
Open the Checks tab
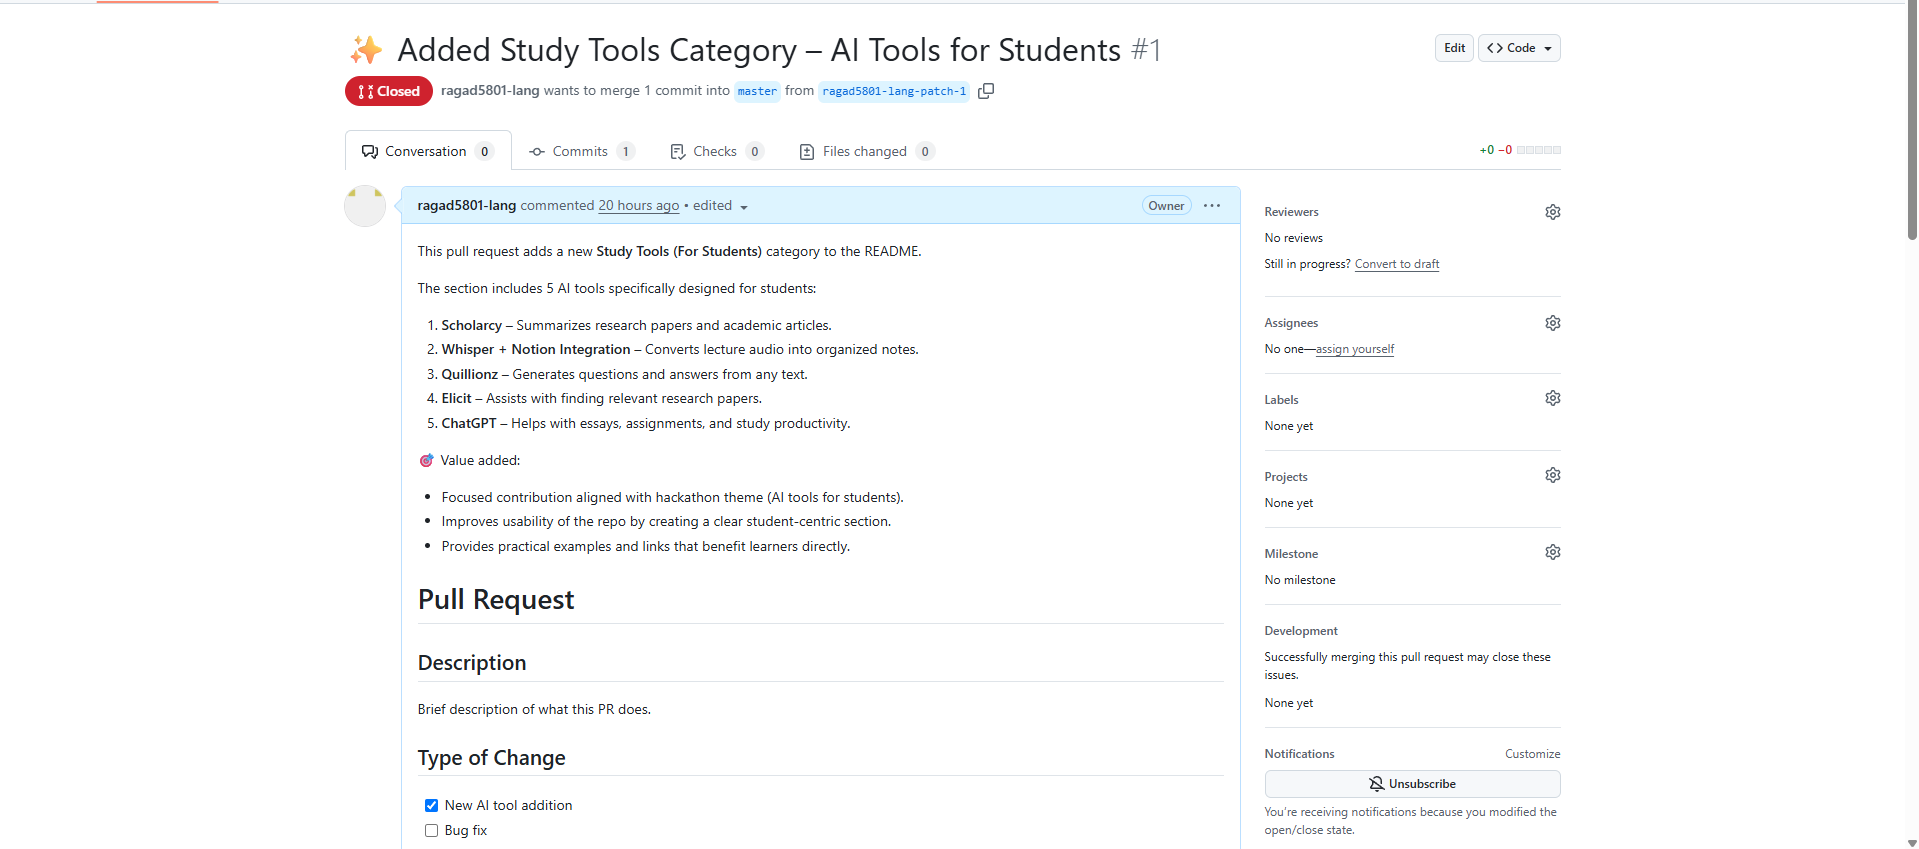pyautogui.click(x=715, y=152)
